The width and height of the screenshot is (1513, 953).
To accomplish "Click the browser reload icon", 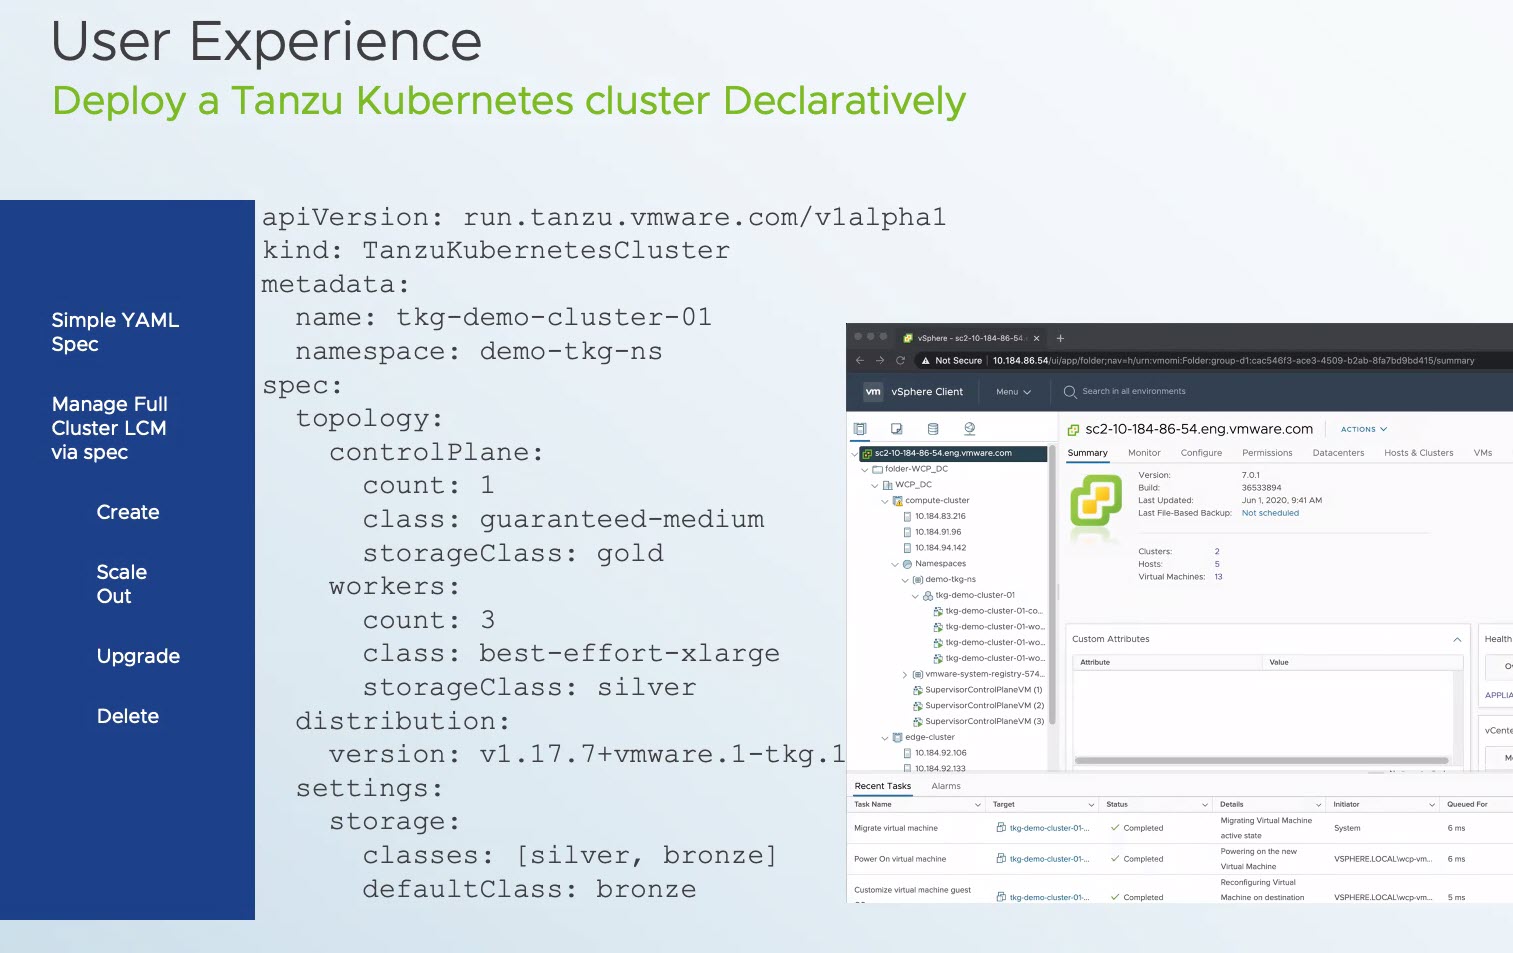I will click(x=900, y=361).
